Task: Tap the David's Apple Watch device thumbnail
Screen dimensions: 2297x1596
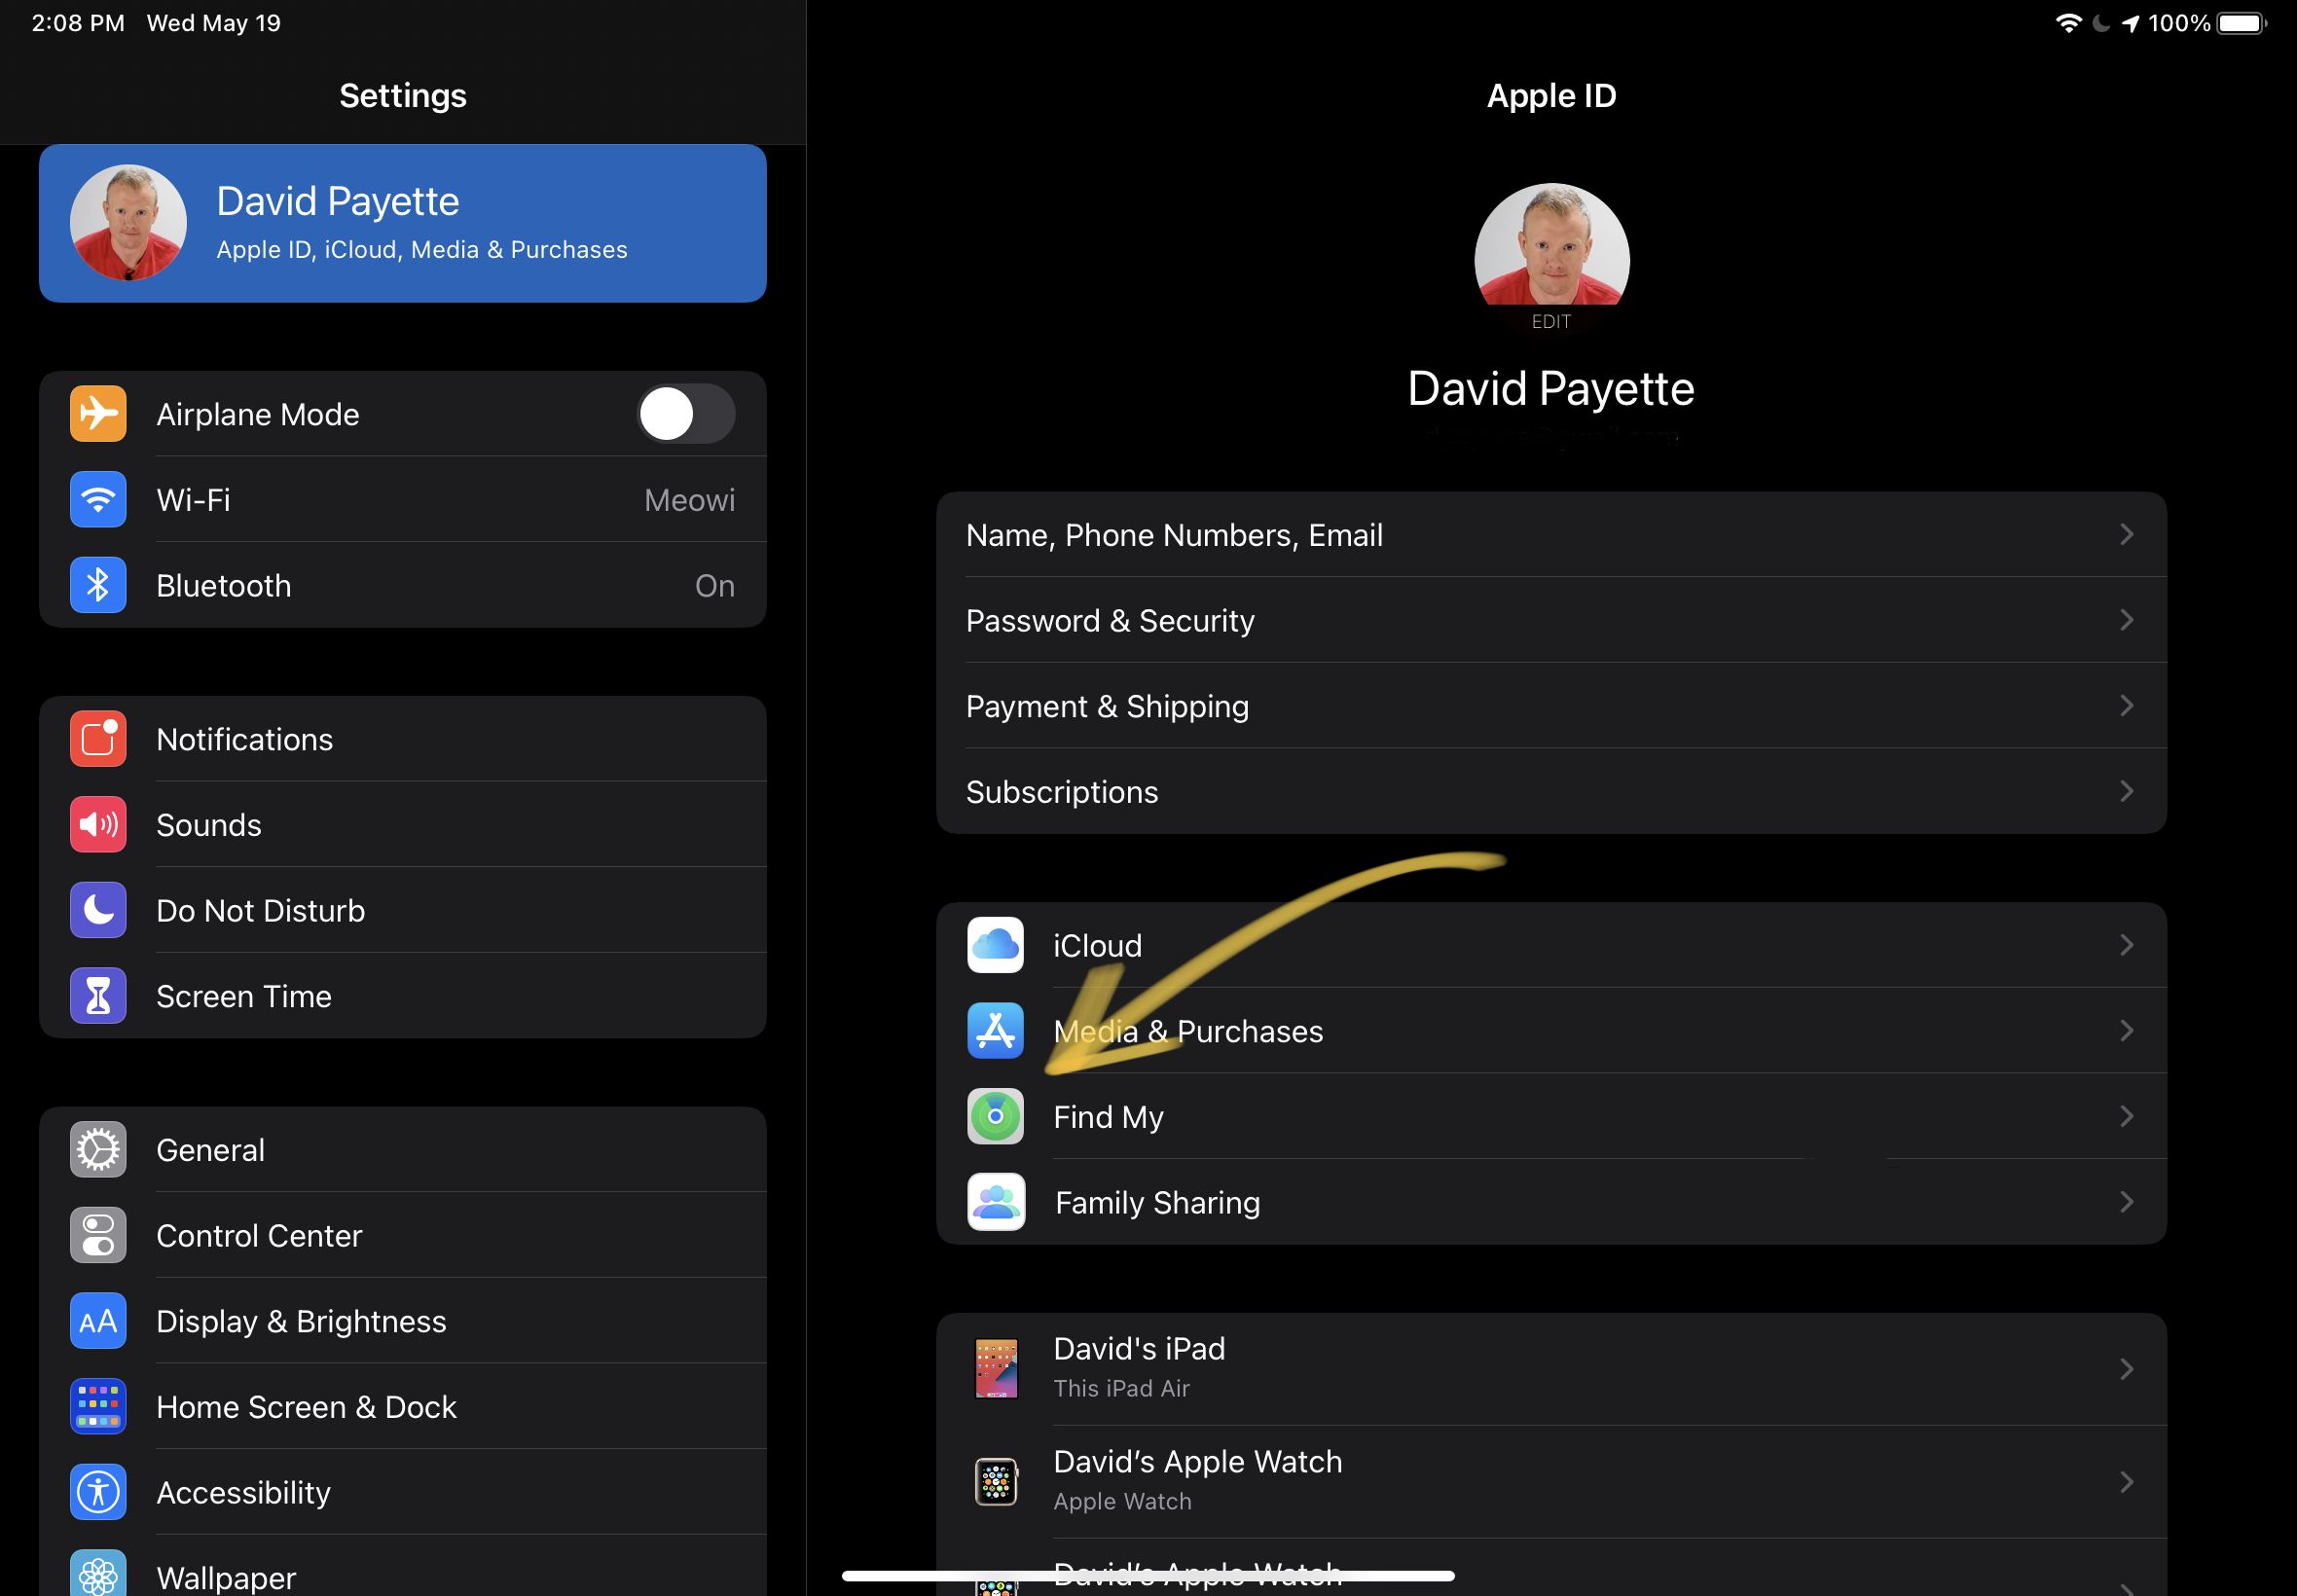Action: tap(996, 1482)
